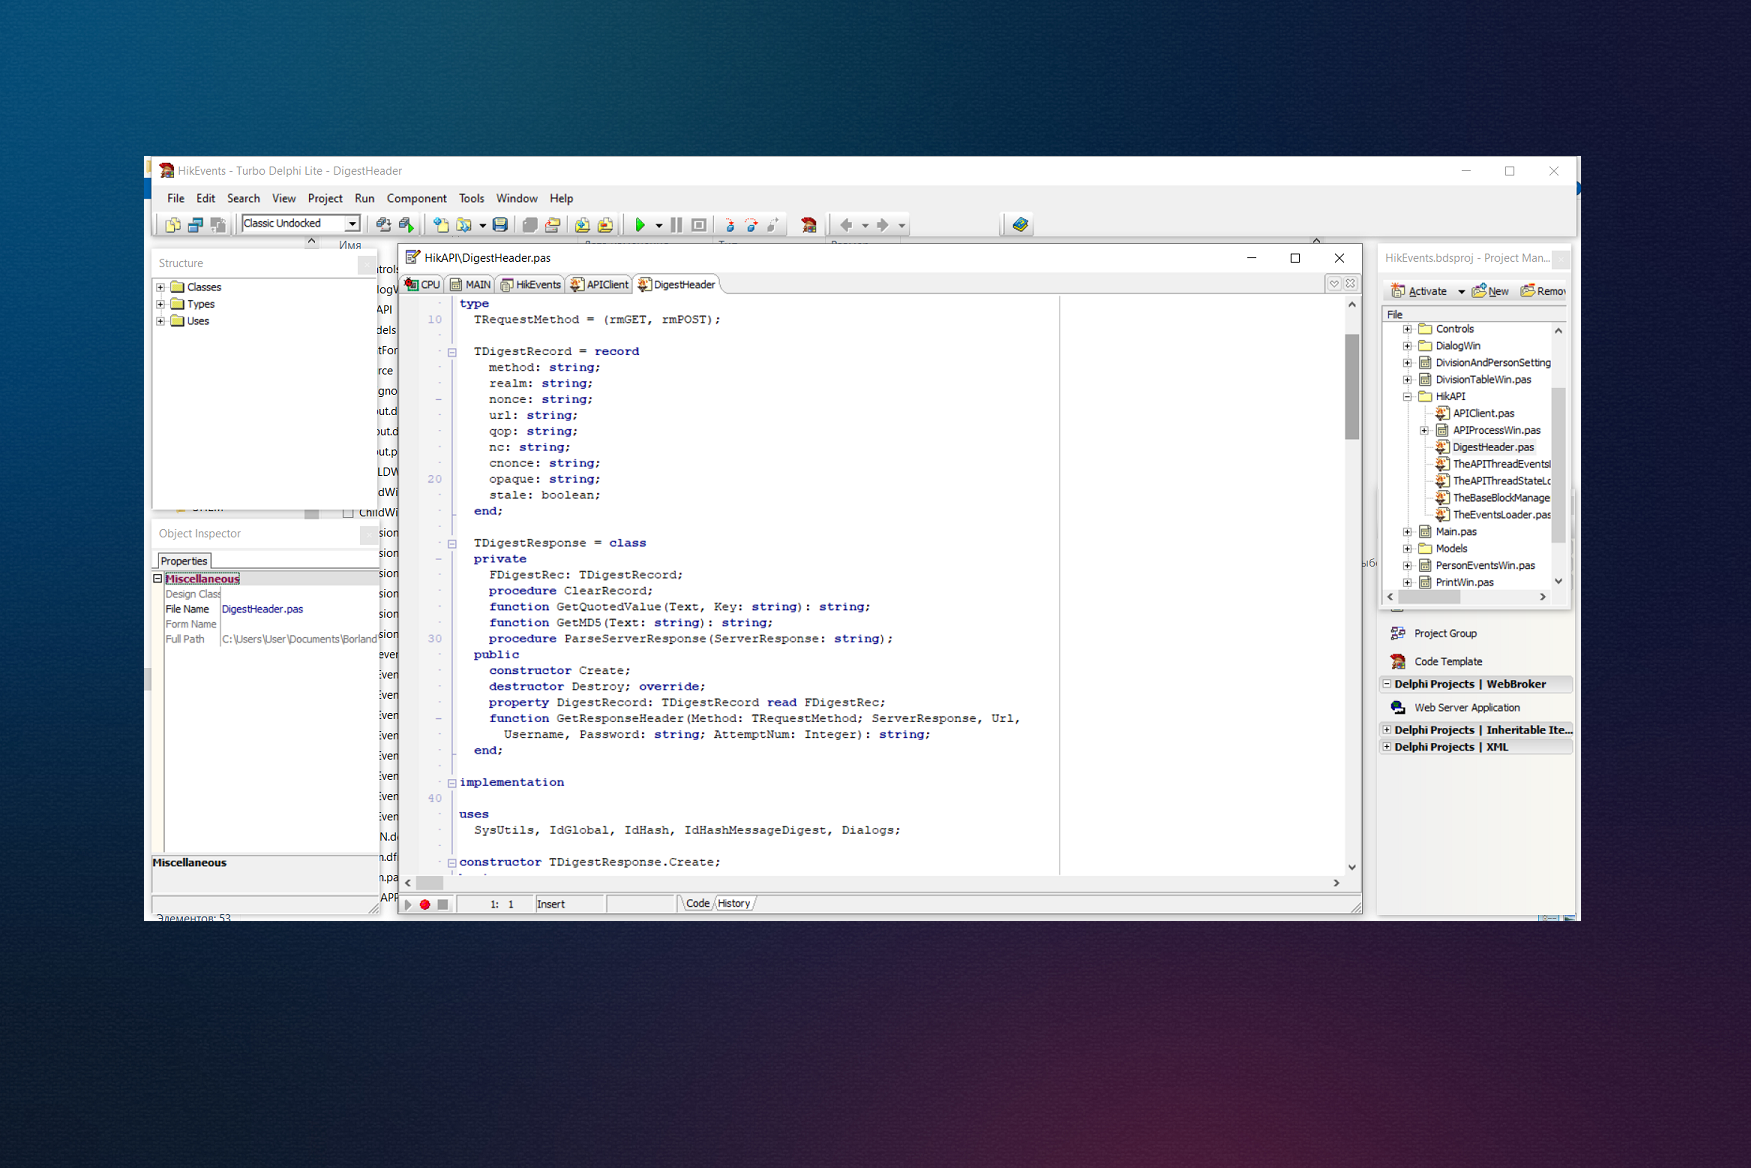Collapse the Miscellaneous category in Object Inspector
Image resolution: width=1751 pixels, height=1168 pixels.
[x=157, y=578]
